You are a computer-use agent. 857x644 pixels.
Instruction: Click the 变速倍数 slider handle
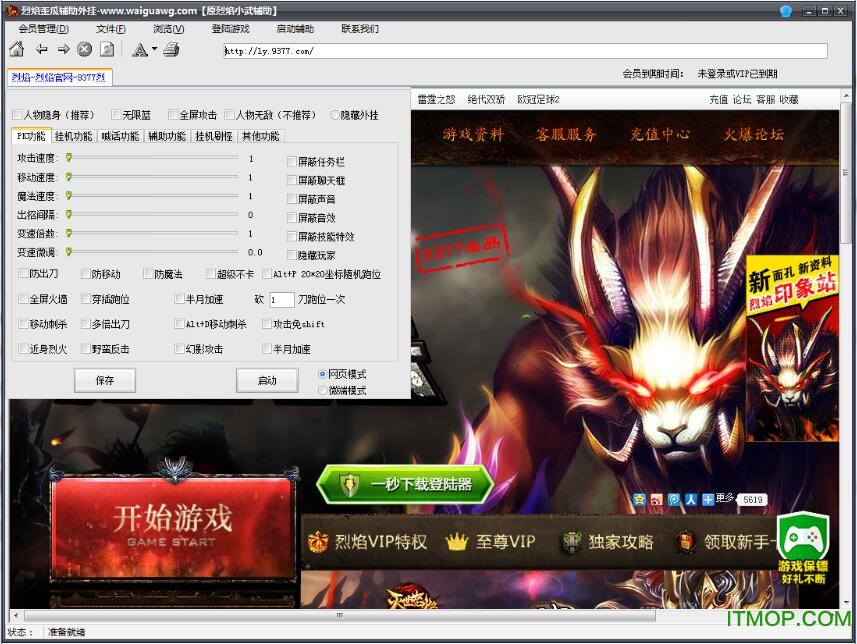coord(69,233)
